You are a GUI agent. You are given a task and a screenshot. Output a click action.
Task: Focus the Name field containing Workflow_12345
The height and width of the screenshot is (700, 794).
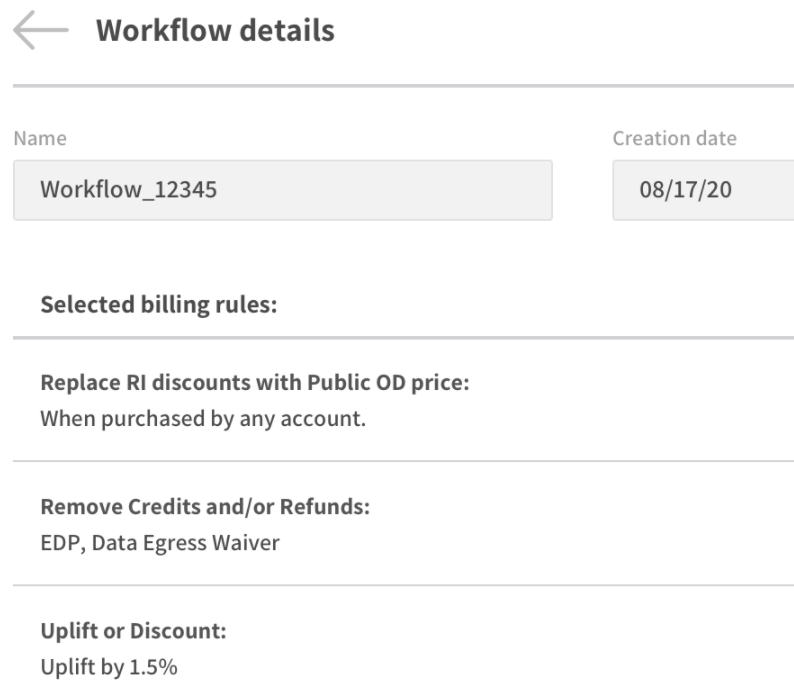[282, 190]
